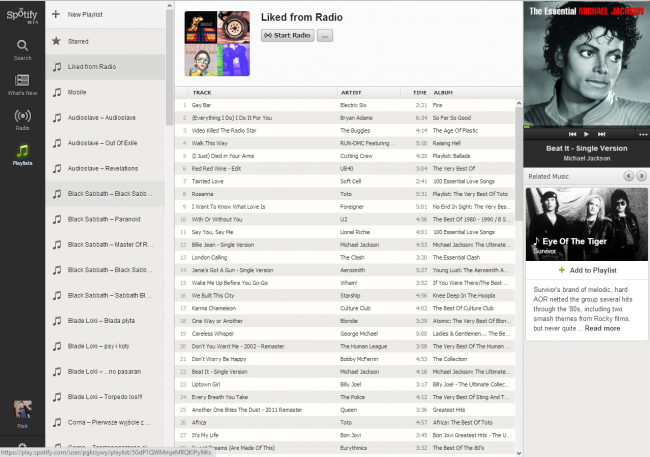
Task: Click note icon of Blade Loki – ...no pasaran
Action: (x=57, y=372)
